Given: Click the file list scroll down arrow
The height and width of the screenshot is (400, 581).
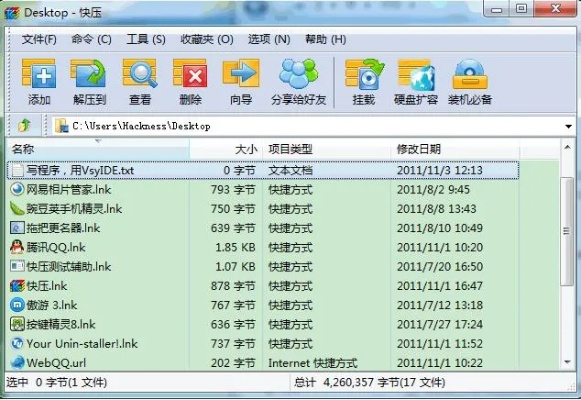Looking at the screenshot, I should click(x=567, y=362).
